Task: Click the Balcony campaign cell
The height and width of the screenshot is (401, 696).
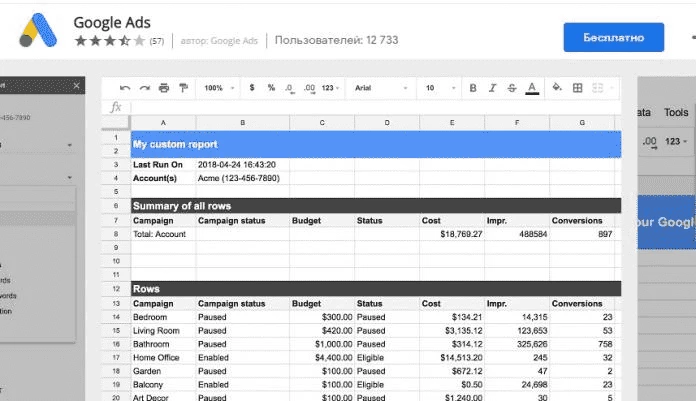Action: tap(163, 385)
